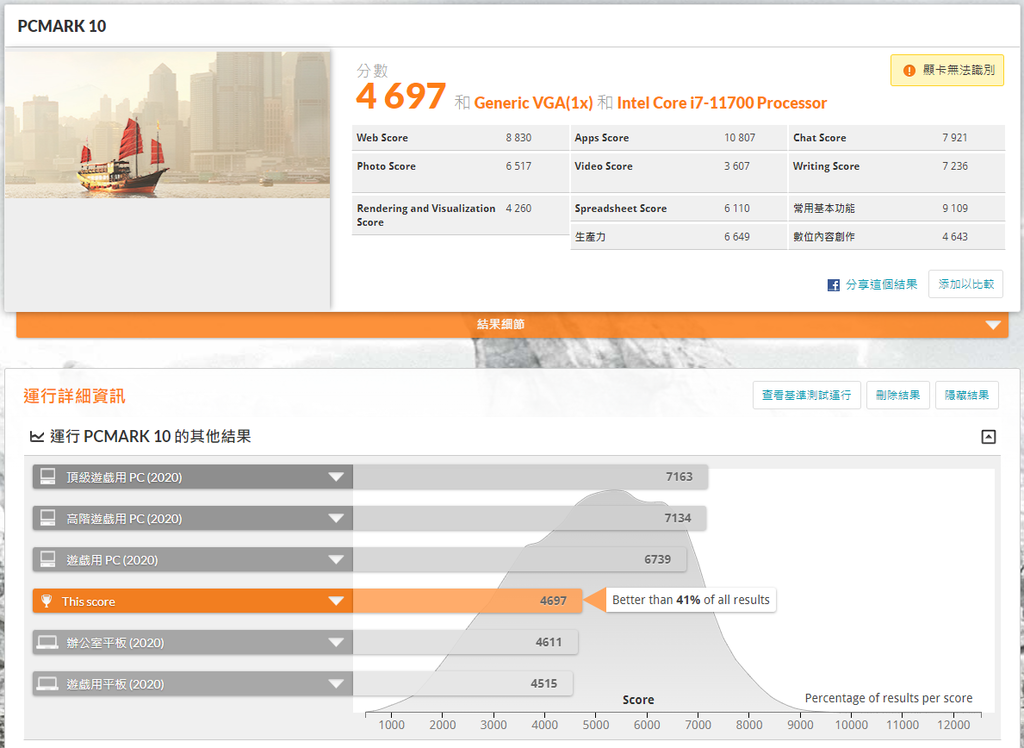Expand 頂級遊戲用 PC (2020) row arrow
The width and height of the screenshot is (1024, 748).
coord(336,477)
